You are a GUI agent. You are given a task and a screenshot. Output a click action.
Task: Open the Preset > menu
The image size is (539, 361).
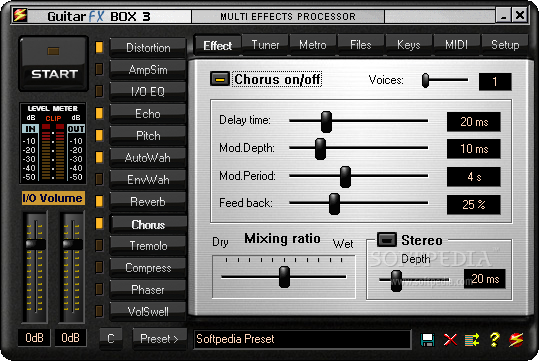(x=160, y=339)
